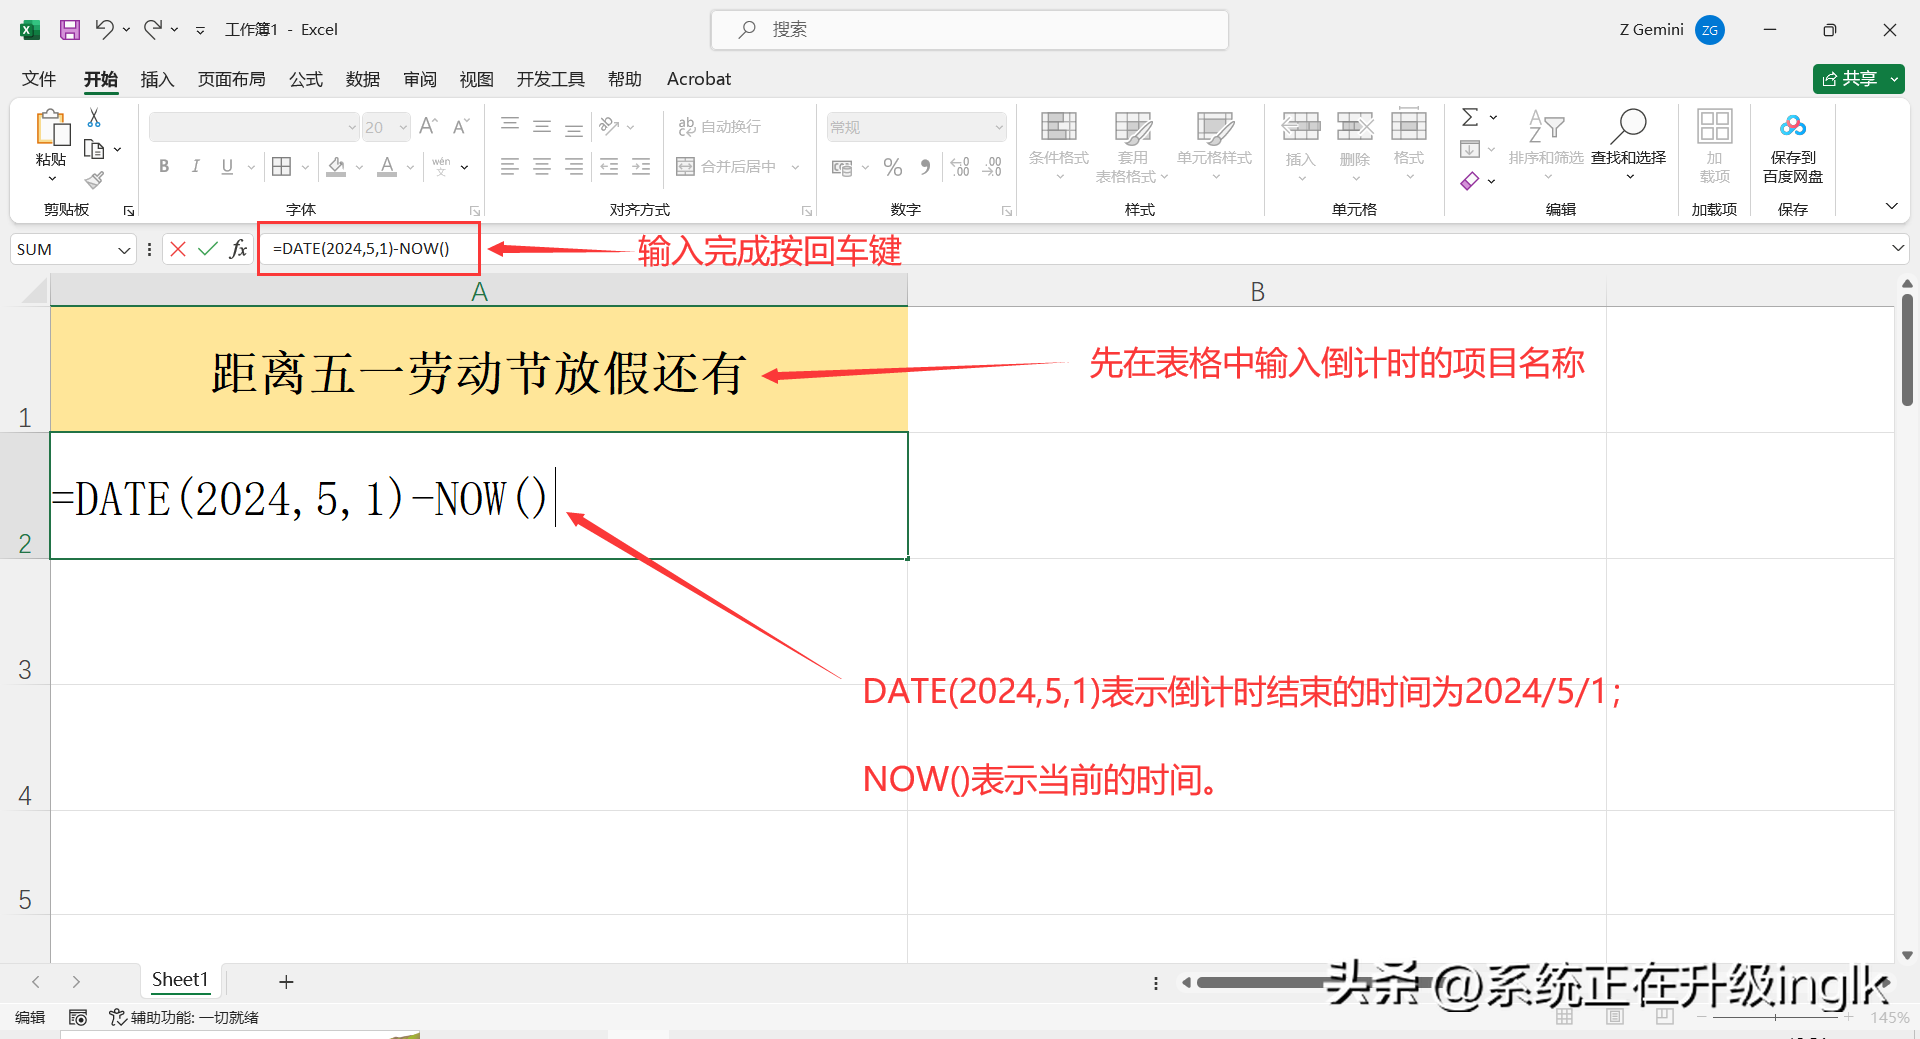Open the font size dropdown
The height and width of the screenshot is (1039, 1920).
click(x=403, y=127)
